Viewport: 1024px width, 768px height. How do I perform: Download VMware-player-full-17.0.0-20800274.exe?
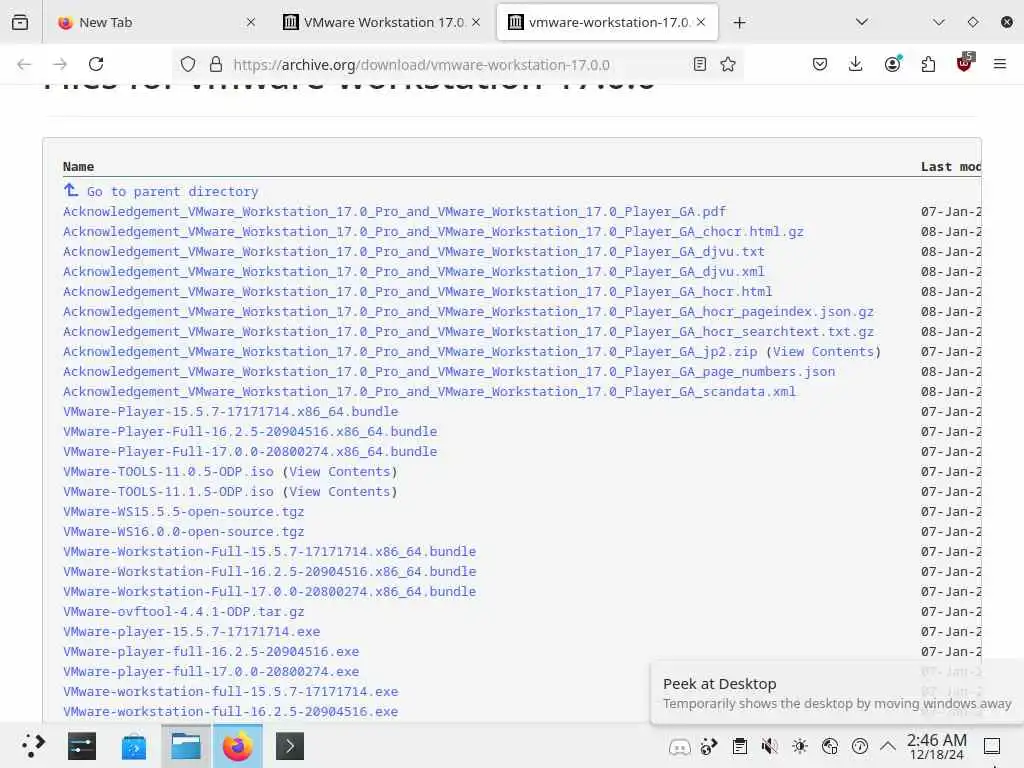pos(211,671)
